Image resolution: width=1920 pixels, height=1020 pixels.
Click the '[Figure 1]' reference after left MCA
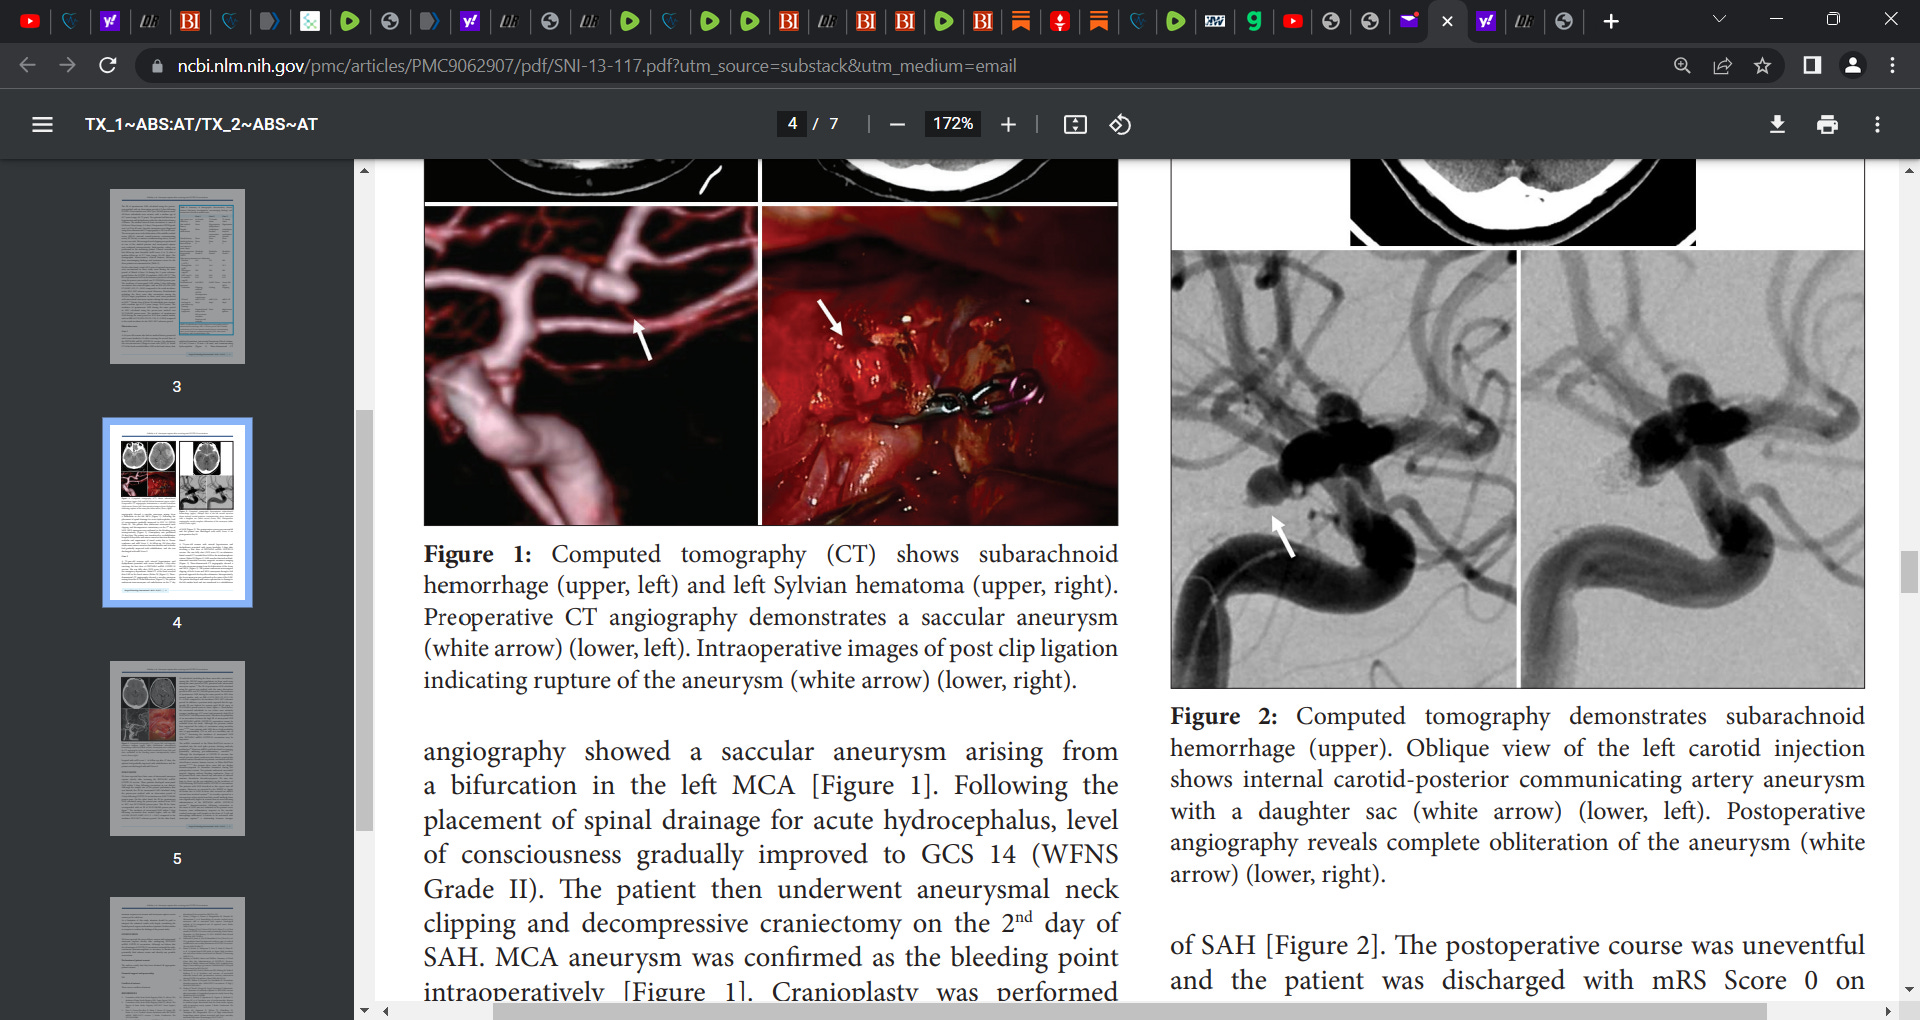[874, 785]
